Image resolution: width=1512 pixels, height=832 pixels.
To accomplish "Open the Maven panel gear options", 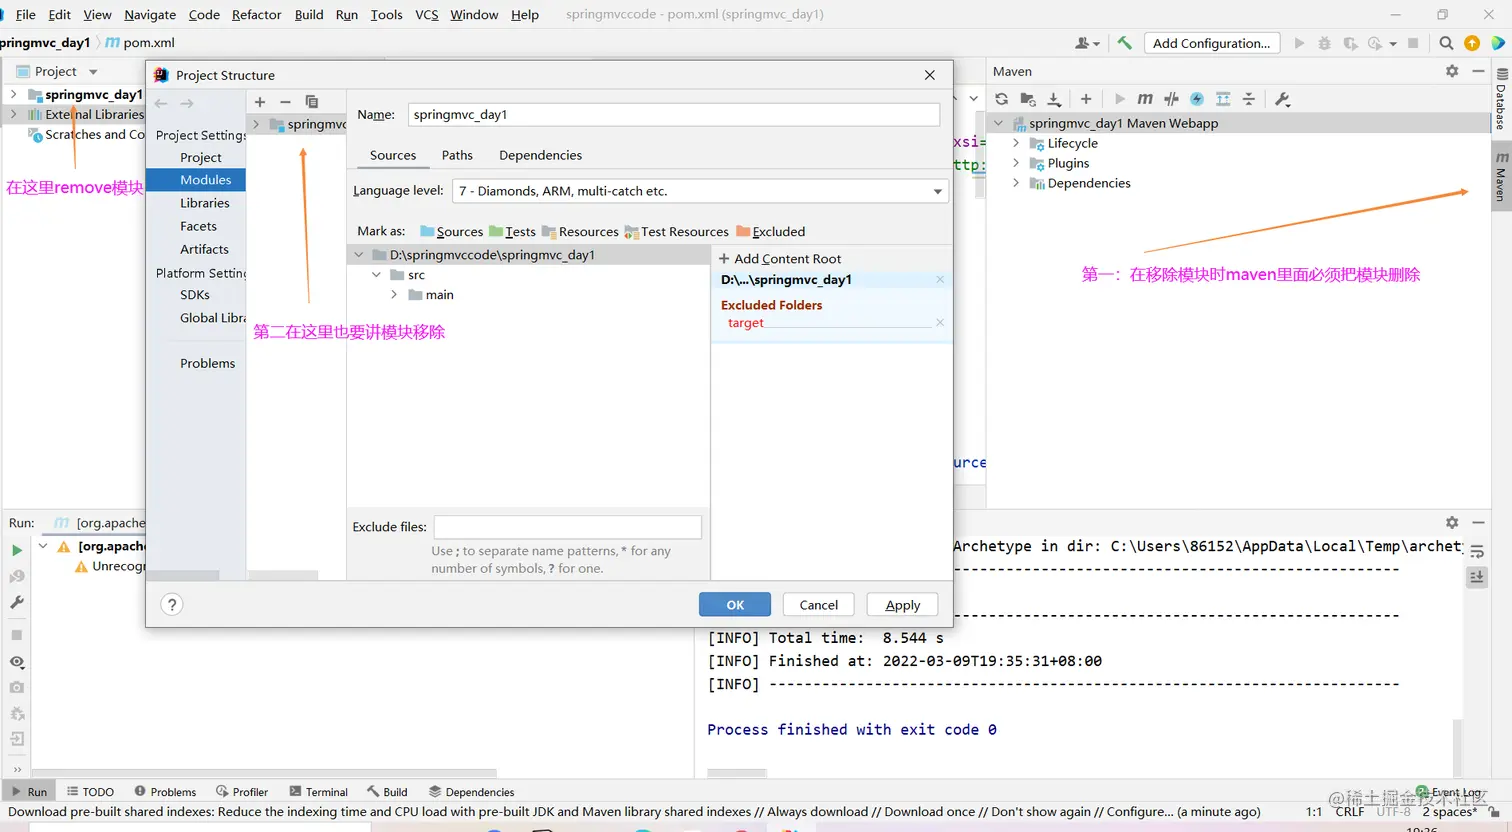I will tap(1452, 71).
